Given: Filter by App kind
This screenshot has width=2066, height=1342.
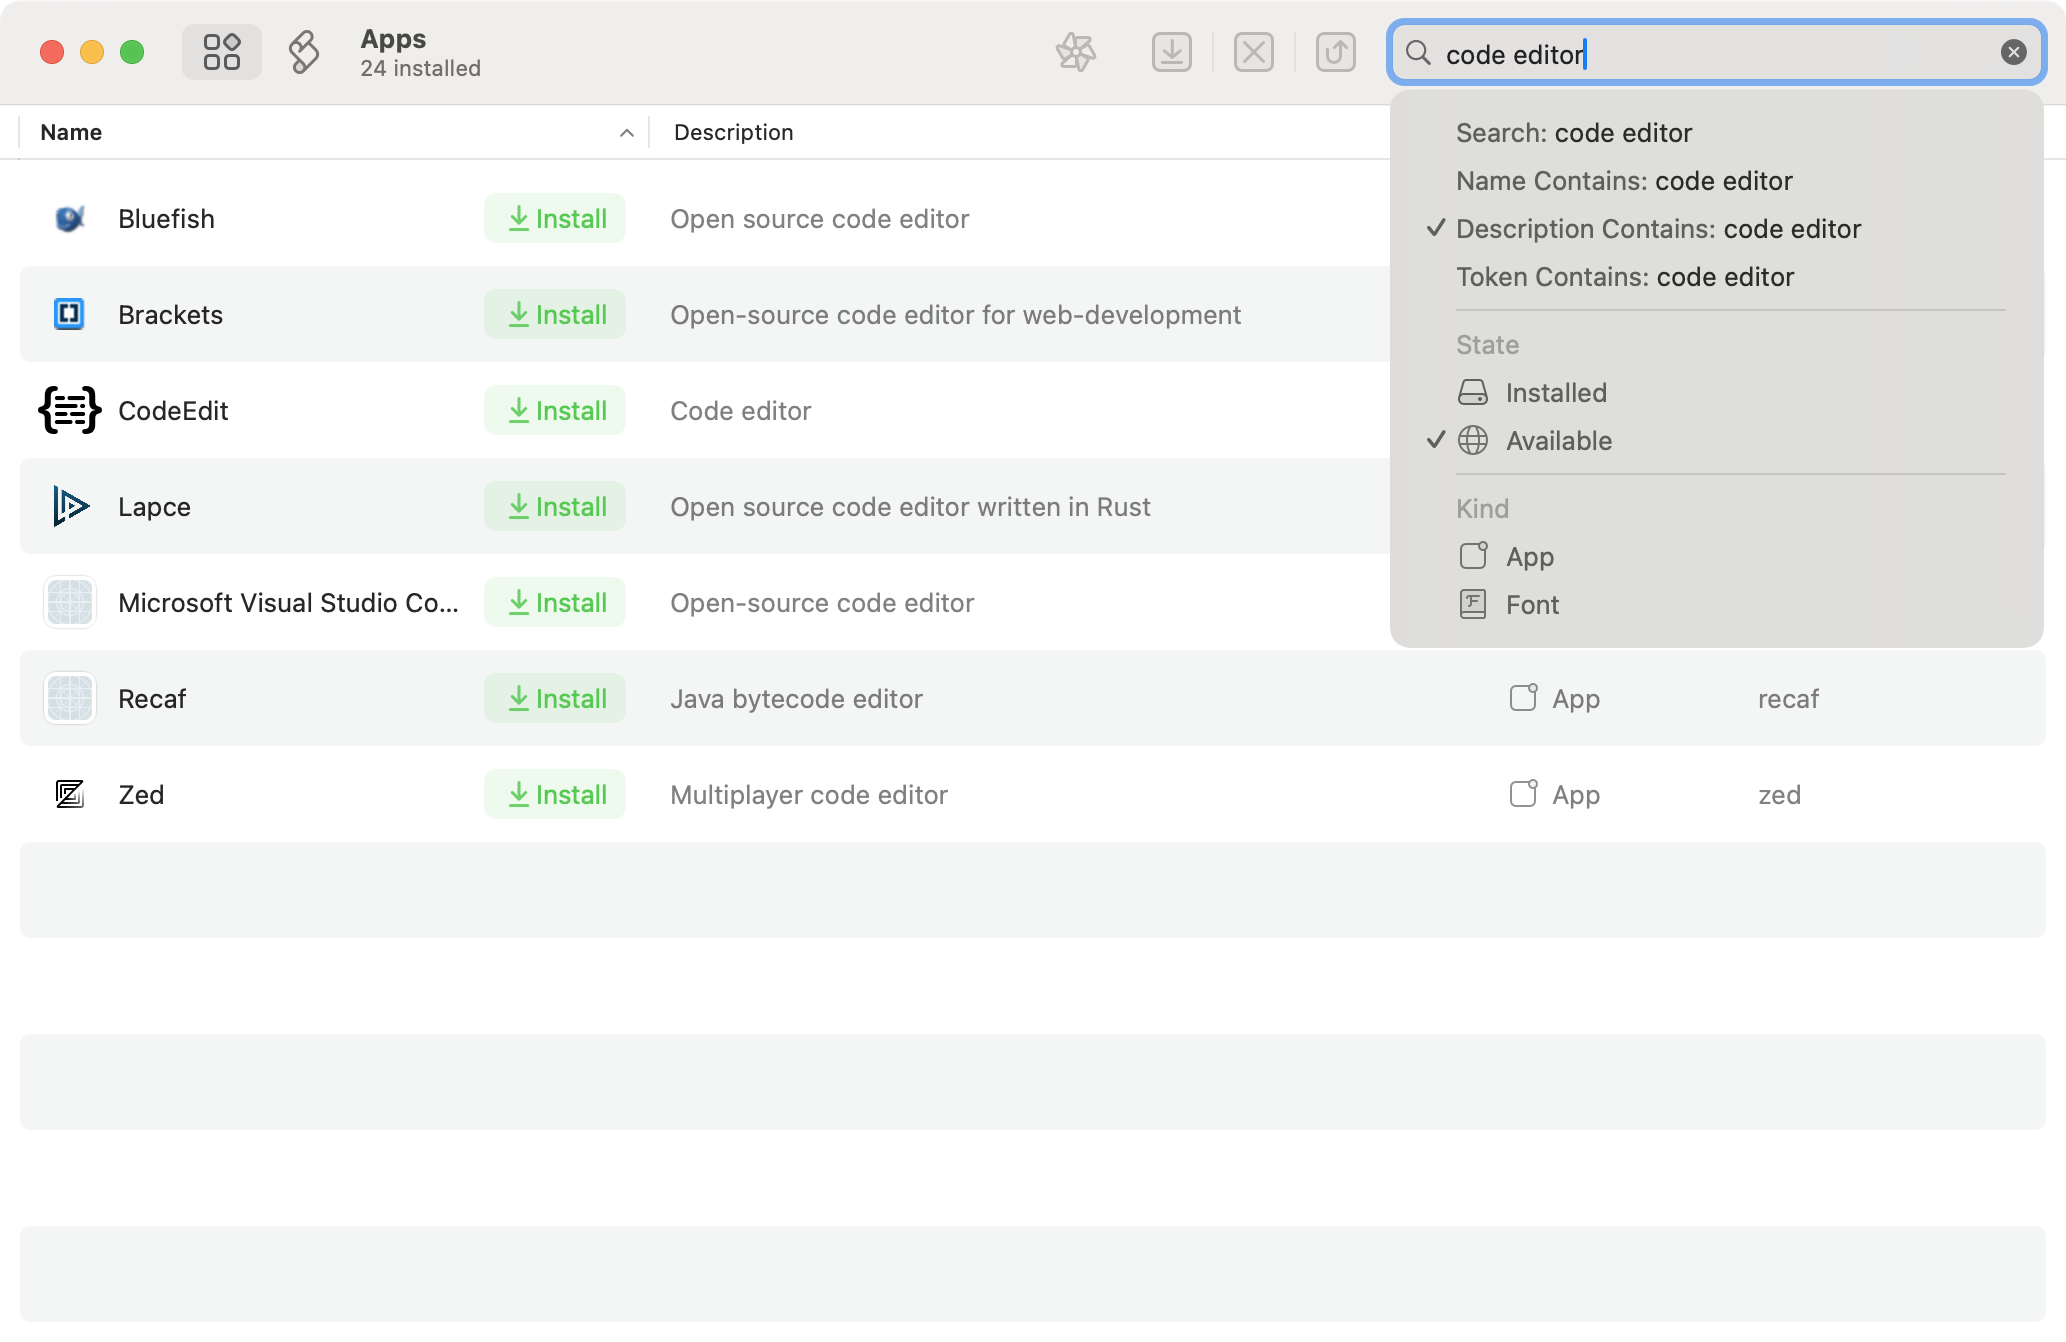Looking at the screenshot, I should point(1529,557).
